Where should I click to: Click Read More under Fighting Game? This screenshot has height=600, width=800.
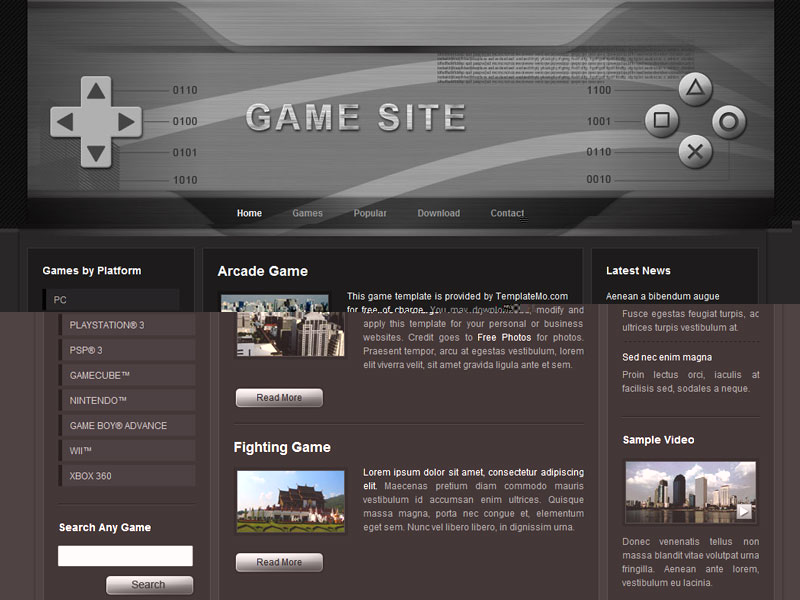[x=279, y=562]
